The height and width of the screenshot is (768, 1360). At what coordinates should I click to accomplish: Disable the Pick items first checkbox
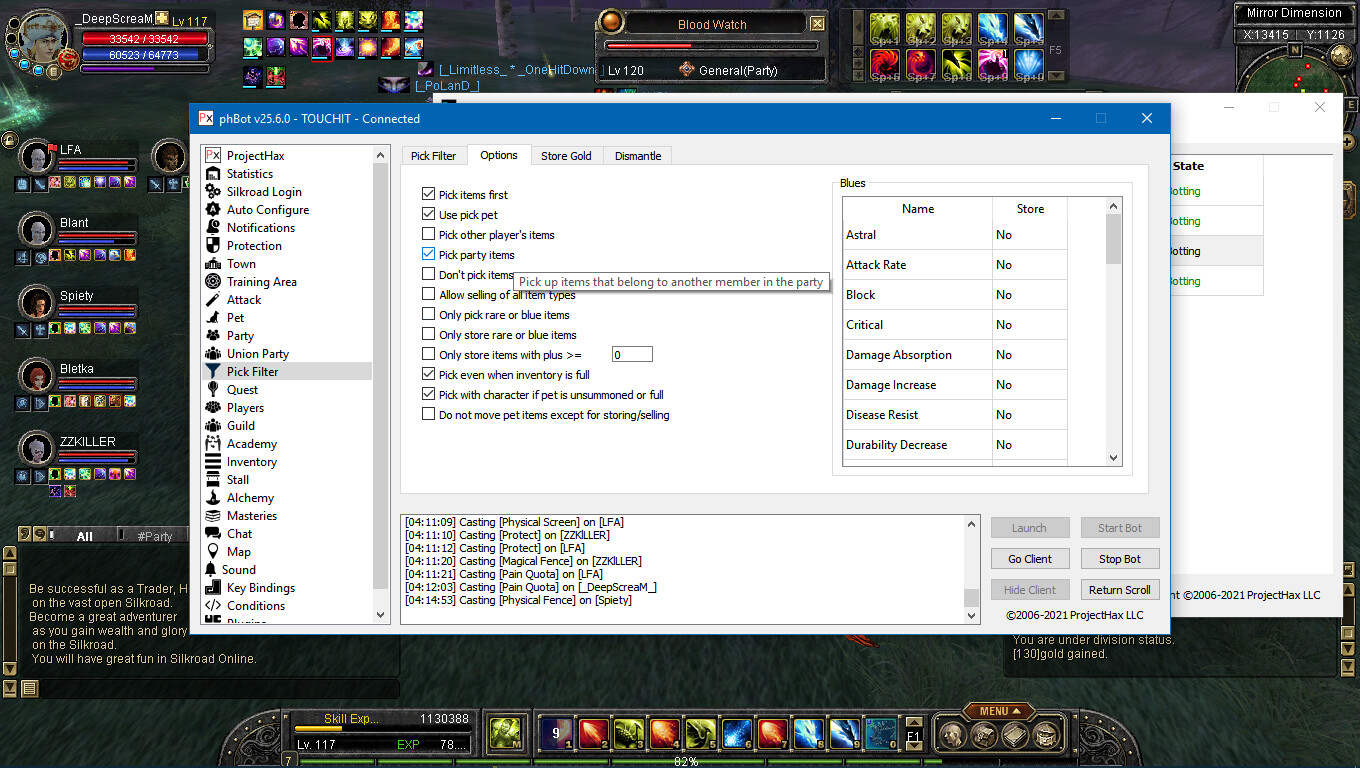pyautogui.click(x=429, y=195)
